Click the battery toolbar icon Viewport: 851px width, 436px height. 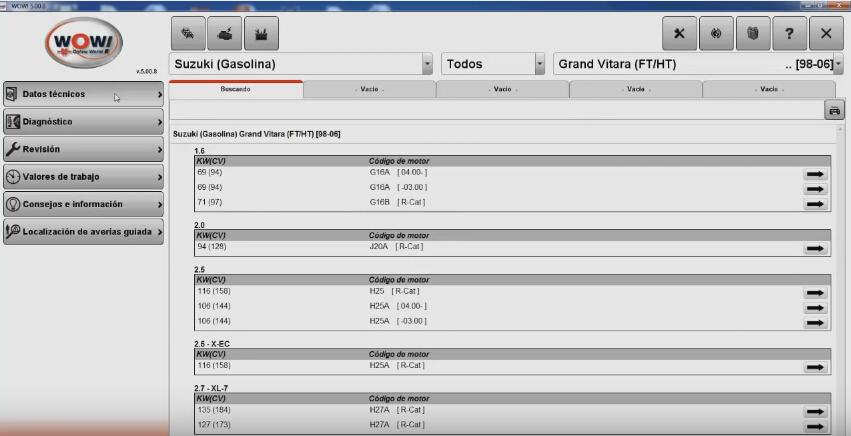(x=262, y=34)
